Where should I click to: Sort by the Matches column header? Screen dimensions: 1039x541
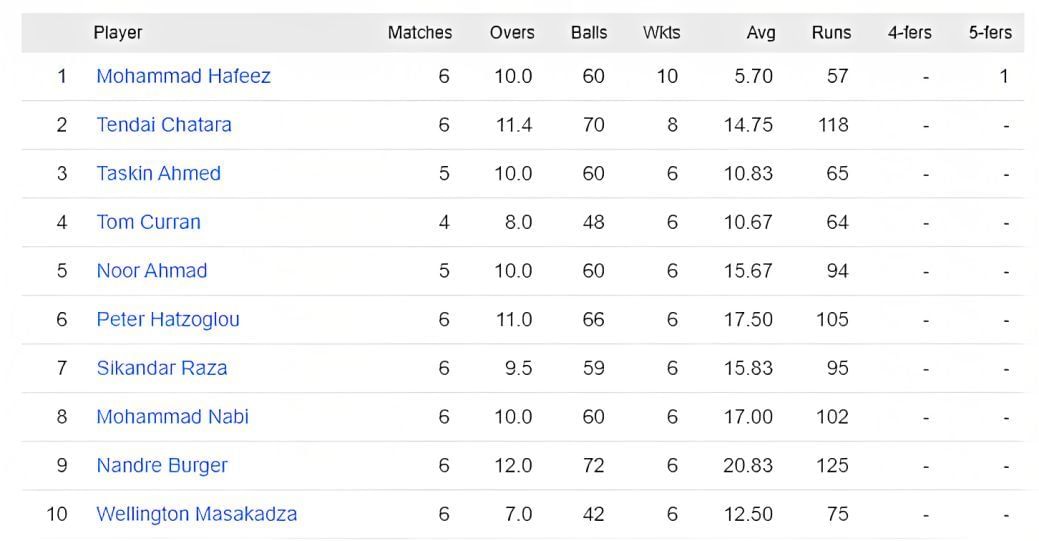[x=419, y=33]
